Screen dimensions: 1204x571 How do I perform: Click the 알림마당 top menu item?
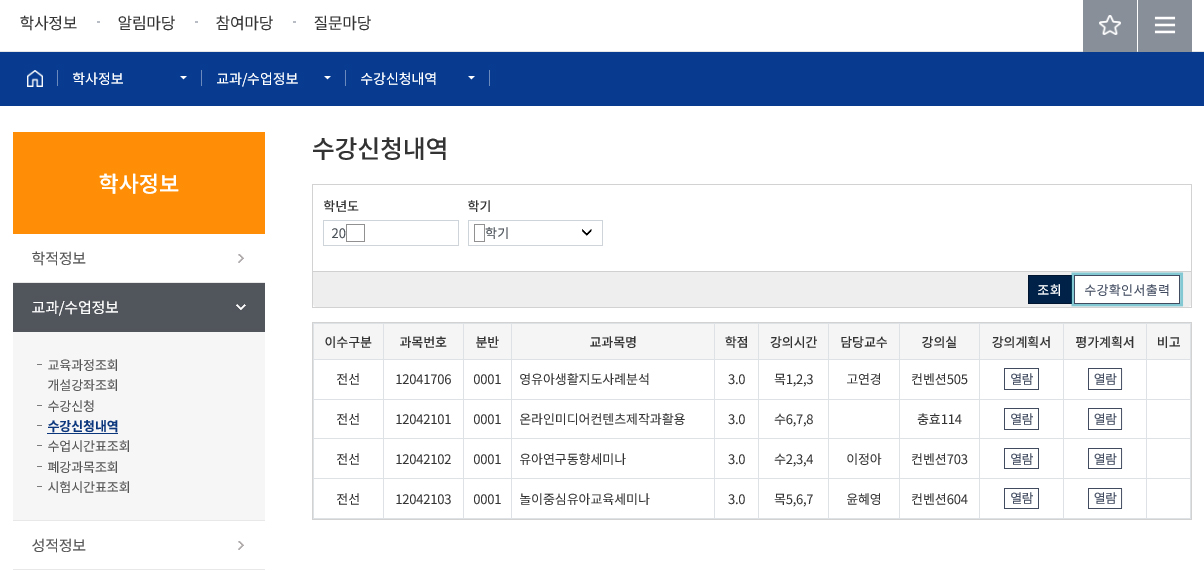pyautogui.click(x=146, y=23)
